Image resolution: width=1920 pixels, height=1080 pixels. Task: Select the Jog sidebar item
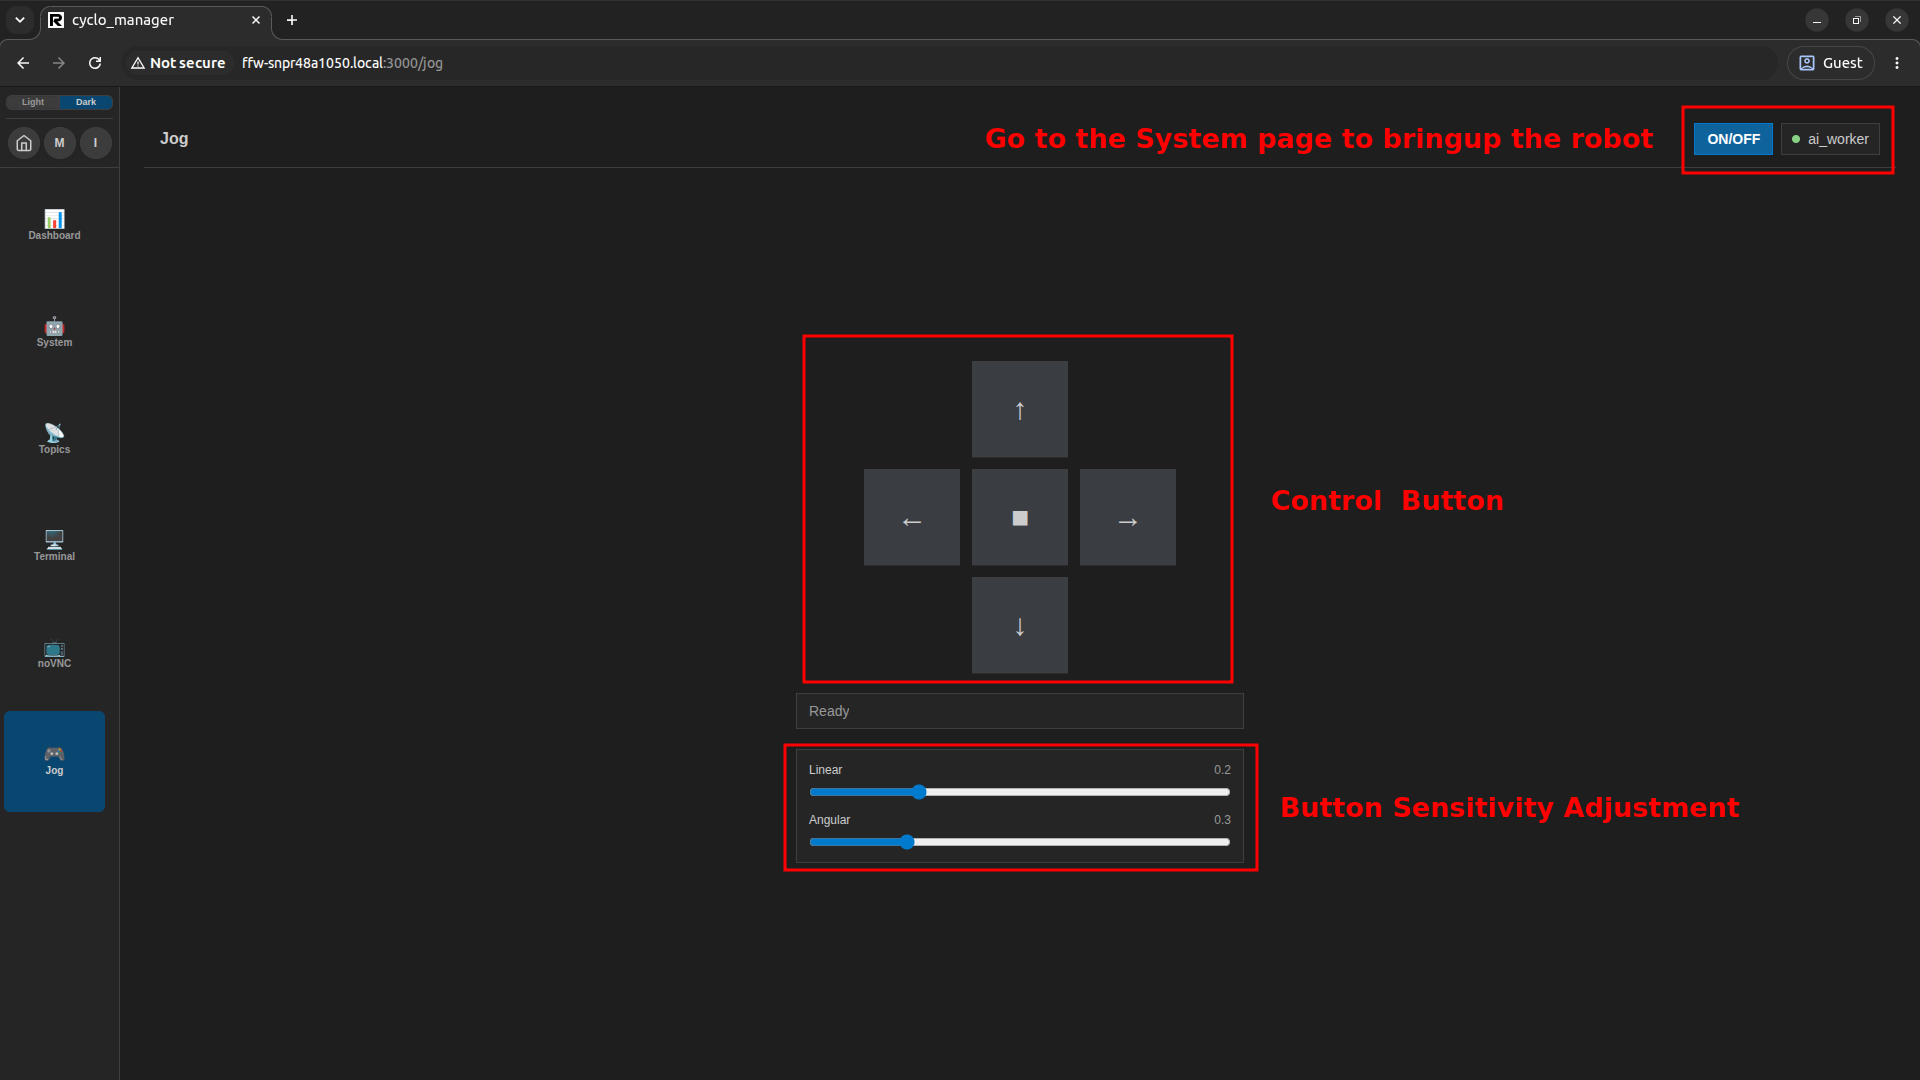(54, 761)
